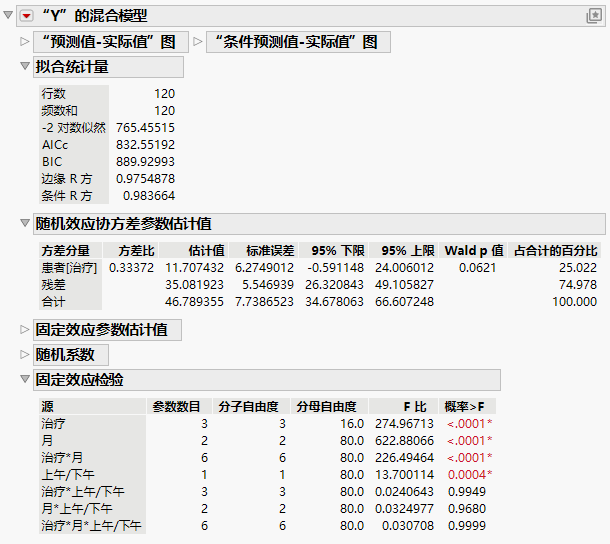Click the 条件 R 方 value 0.983664
The height and width of the screenshot is (544, 610).
click(x=149, y=196)
